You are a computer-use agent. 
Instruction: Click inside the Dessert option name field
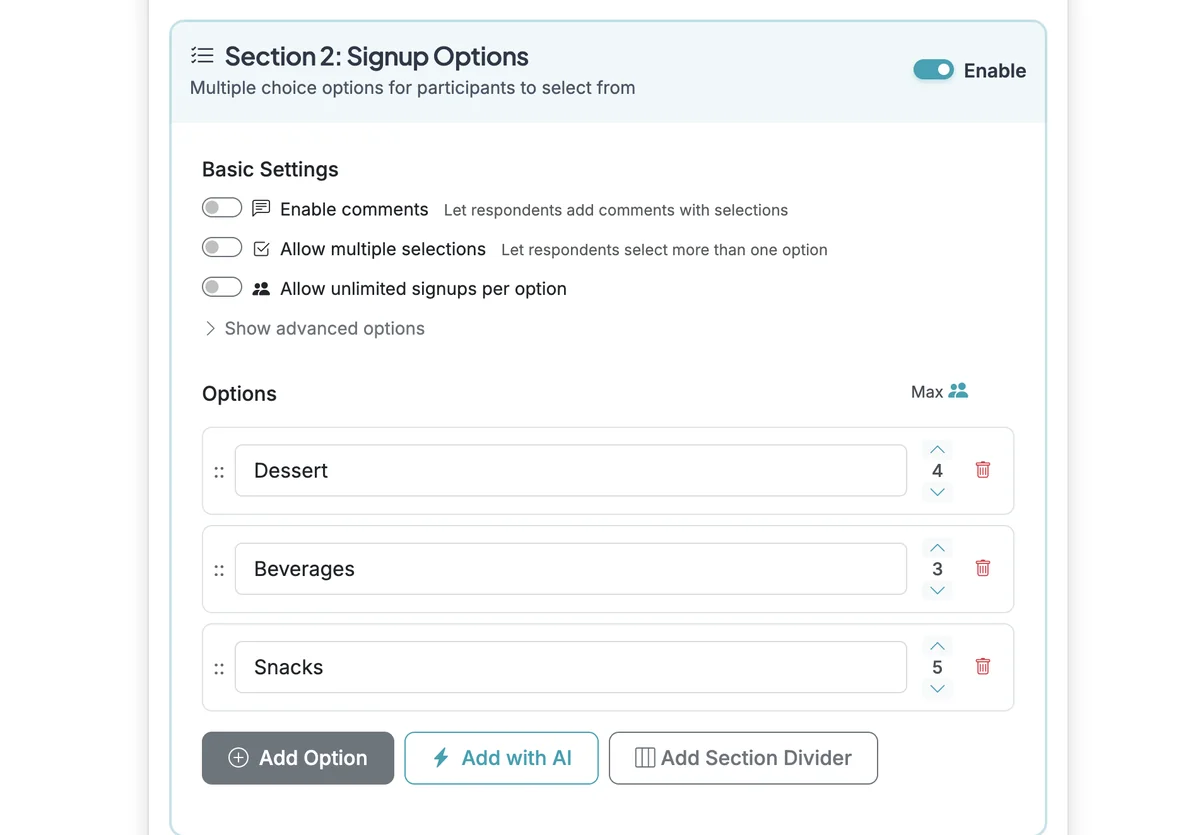(x=570, y=469)
